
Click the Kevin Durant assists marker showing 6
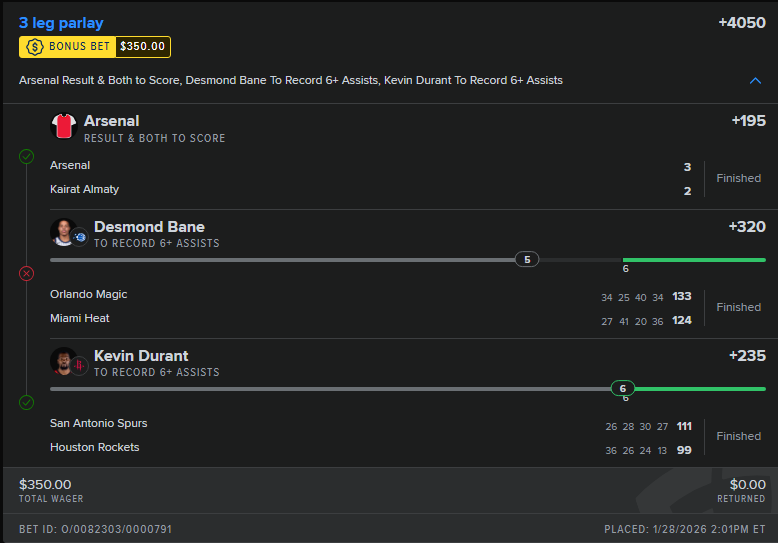[623, 388]
